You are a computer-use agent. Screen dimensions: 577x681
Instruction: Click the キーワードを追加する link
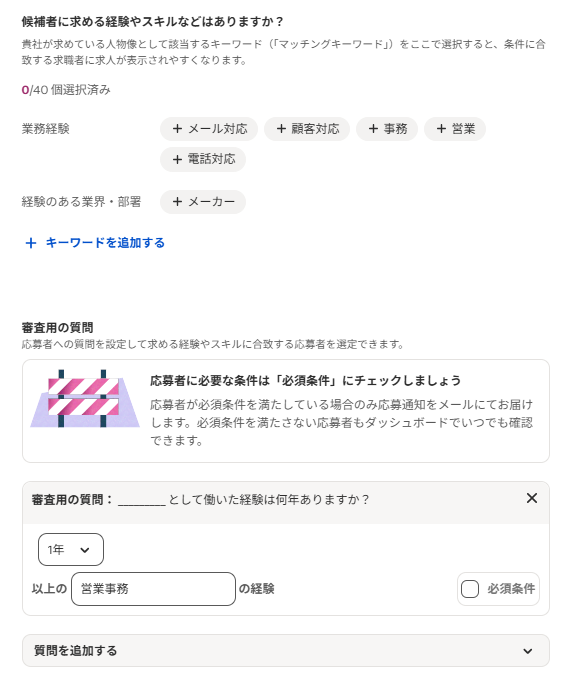pyautogui.click(x=105, y=243)
